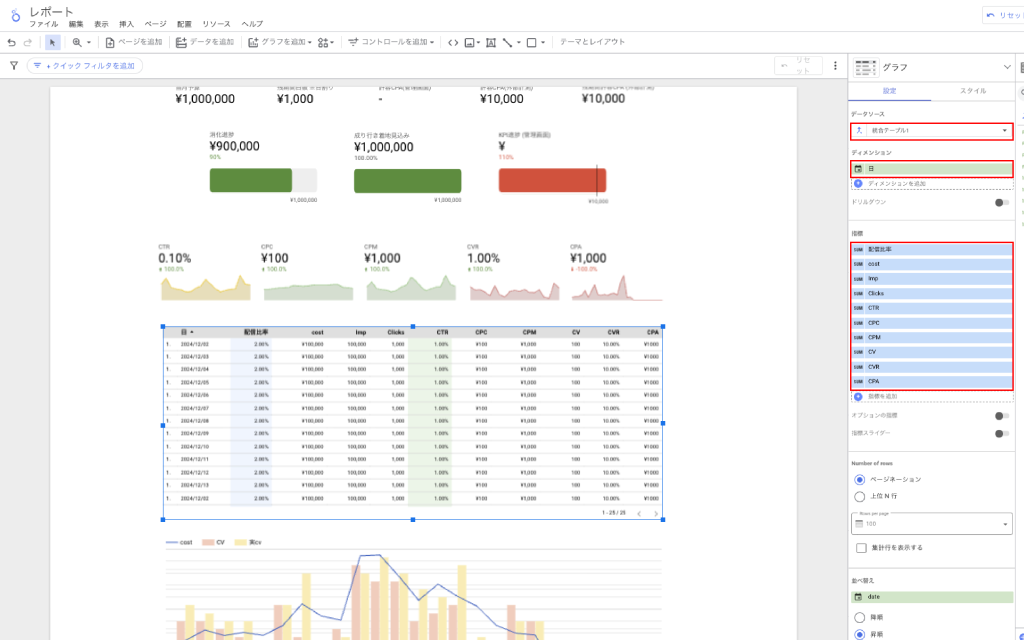Click the zoom magnifier icon
Image resolution: width=1024 pixels, height=640 pixels.
77,42
